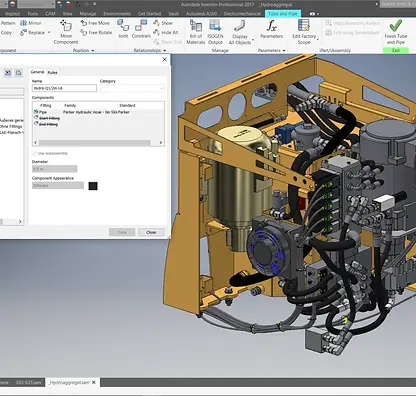Viewport: 416px width, 396px height.
Task: Expand the Parameters panel dropdown
Action: (x=284, y=51)
